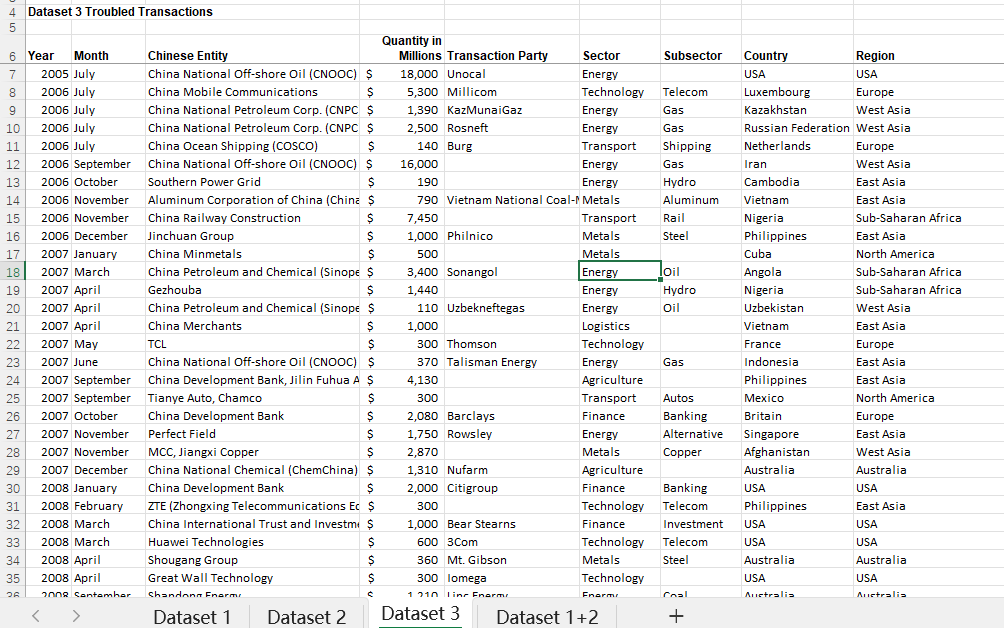This screenshot has width=1004, height=628.
Task: Select the China Minmetals cell
Action: [252, 254]
